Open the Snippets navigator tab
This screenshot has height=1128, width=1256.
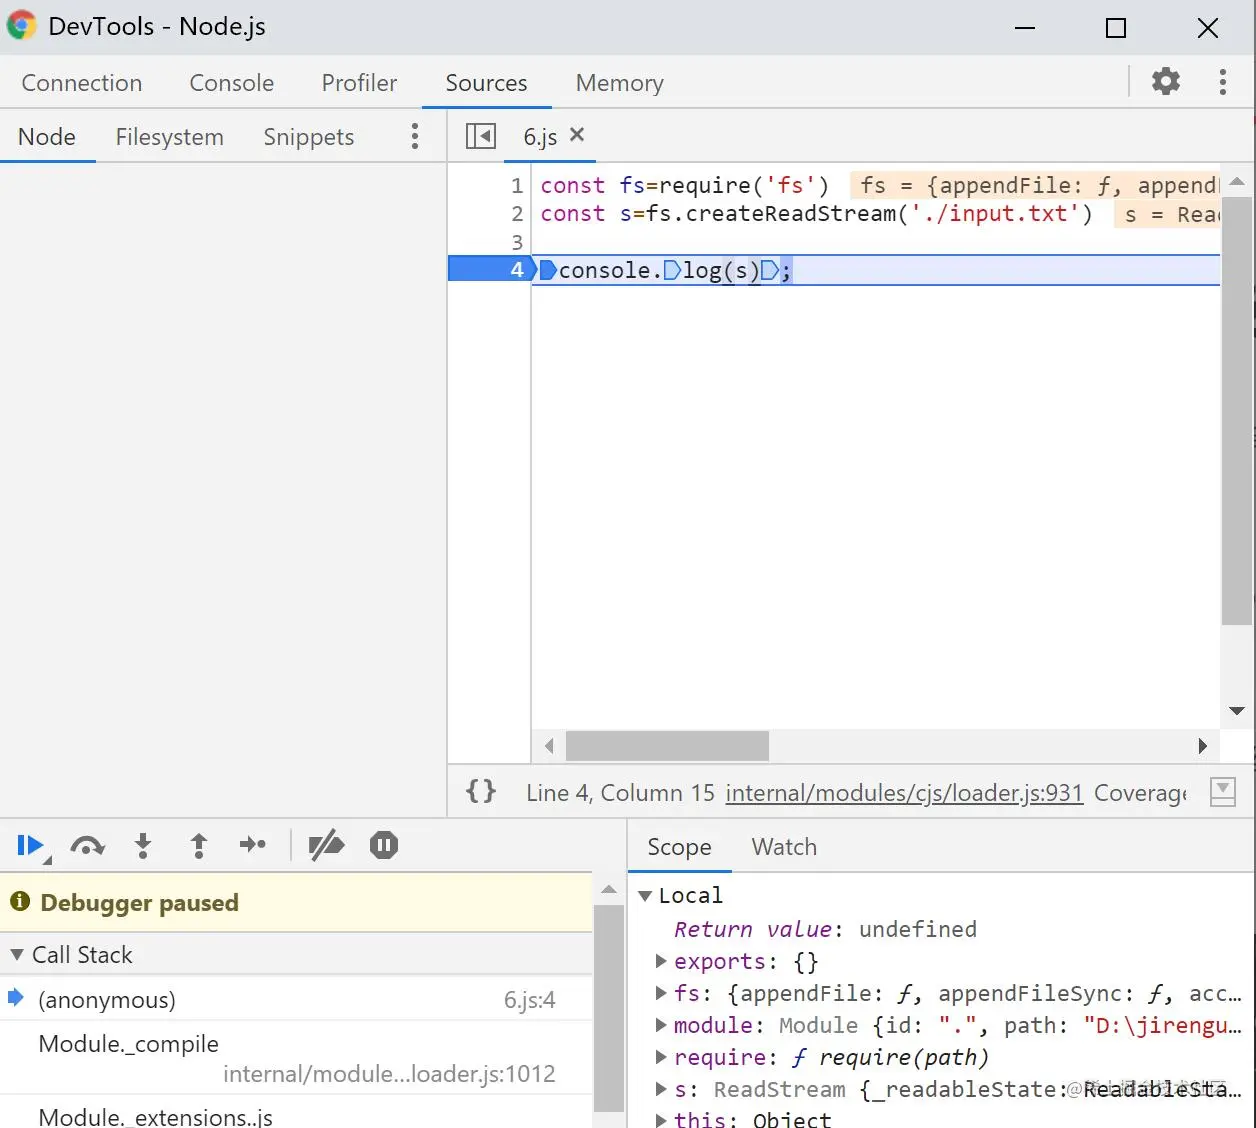point(308,137)
